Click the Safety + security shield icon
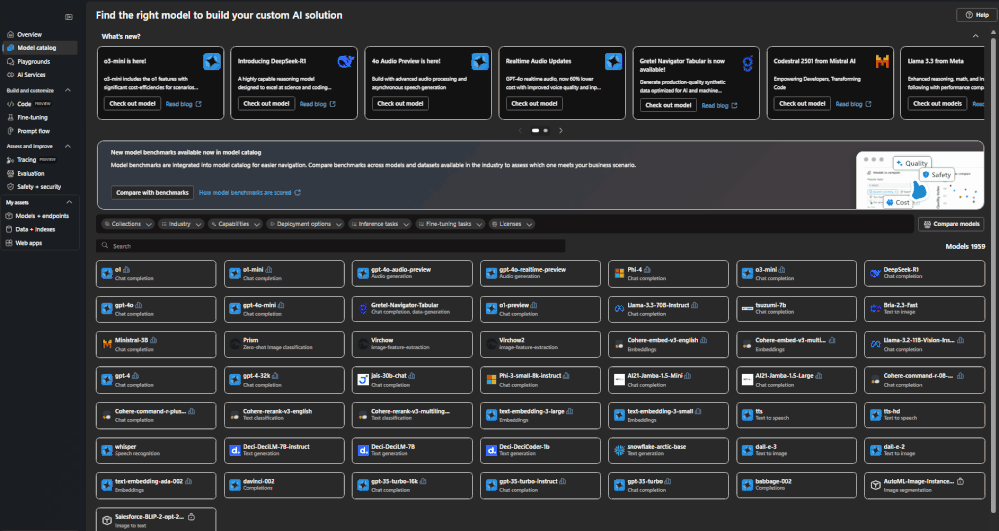Screen dimensions: 999x531 click(10, 187)
